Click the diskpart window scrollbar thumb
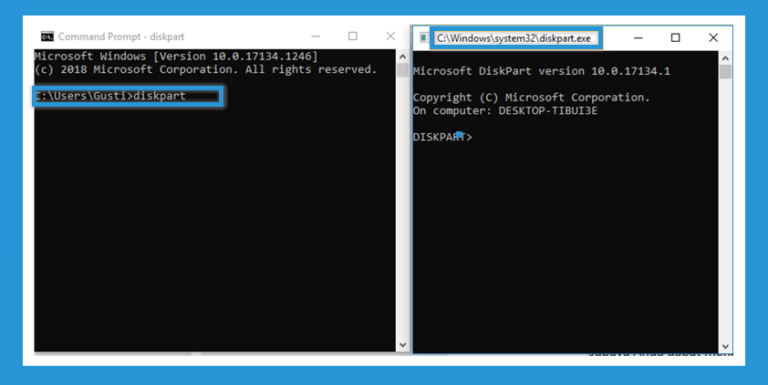 point(725,72)
